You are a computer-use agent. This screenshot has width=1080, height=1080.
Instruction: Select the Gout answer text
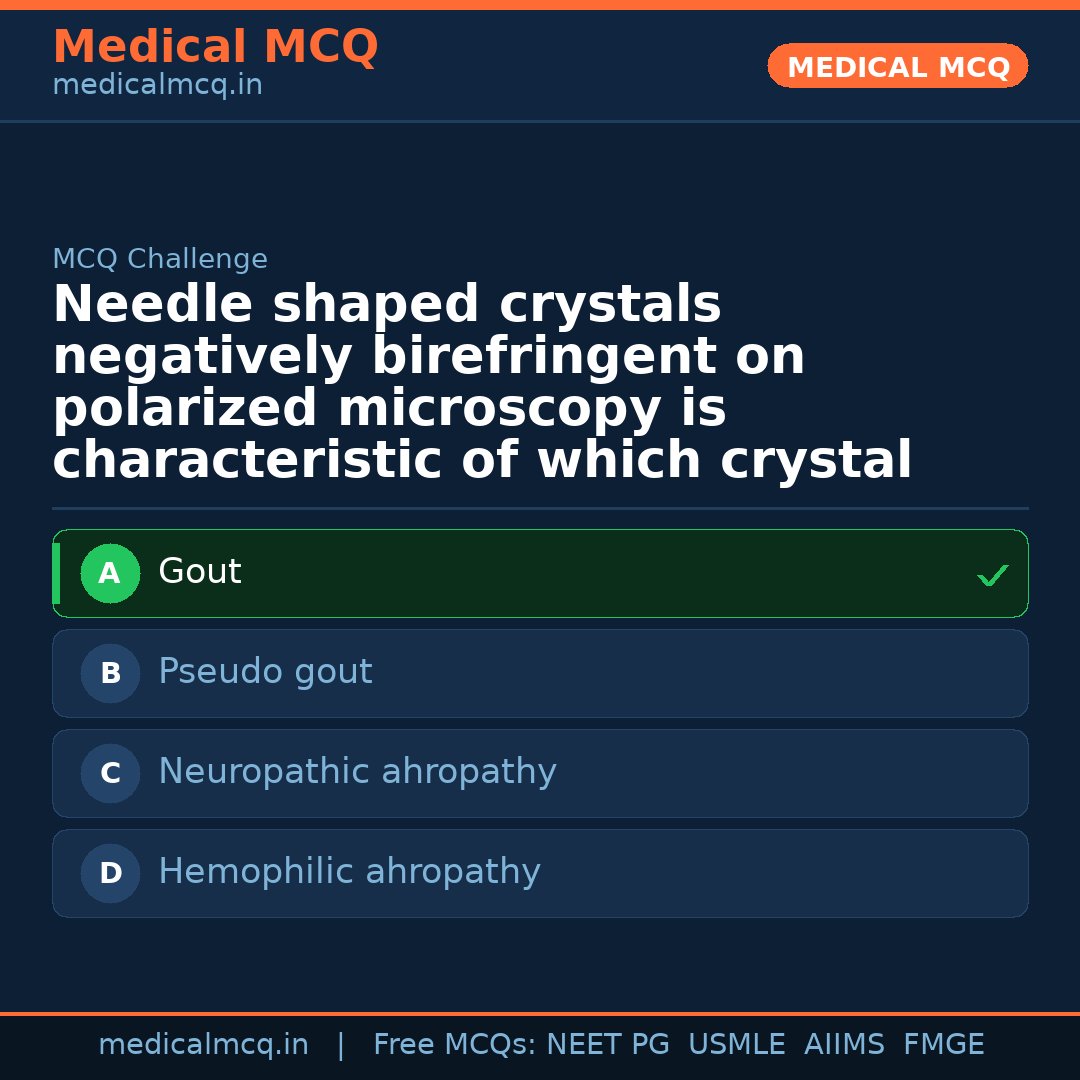point(200,572)
